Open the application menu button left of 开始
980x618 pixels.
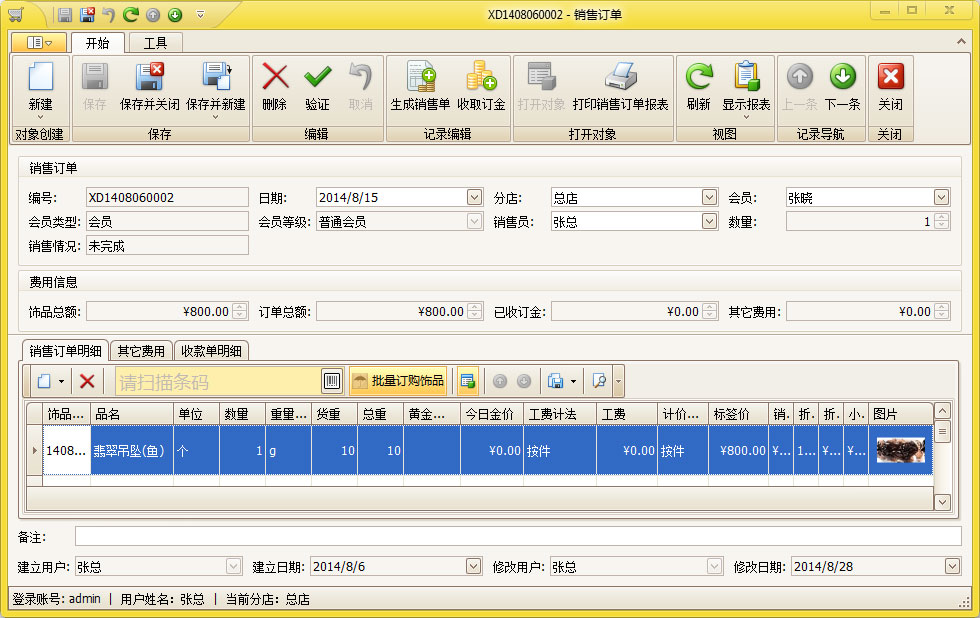[x=39, y=42]
